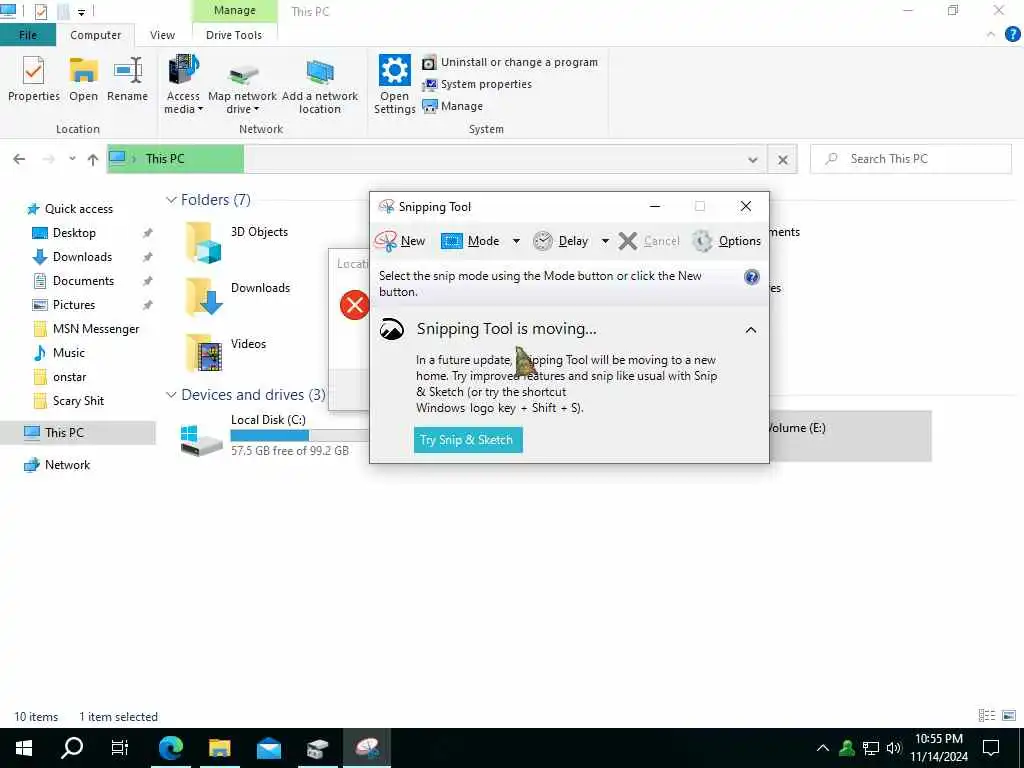
Task: Open taskbar Search magnifier
Action: (72, 748)
